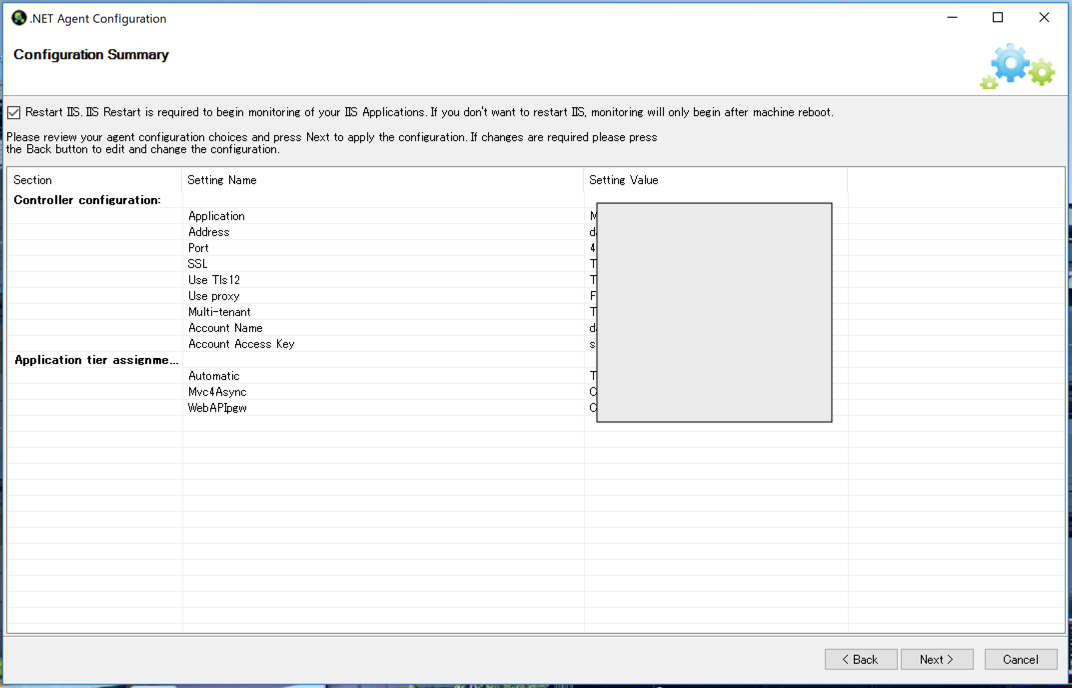The height and width of the screenshot is (688, 1072).
Task: Click the Port setting row
Action: (199, 248)
